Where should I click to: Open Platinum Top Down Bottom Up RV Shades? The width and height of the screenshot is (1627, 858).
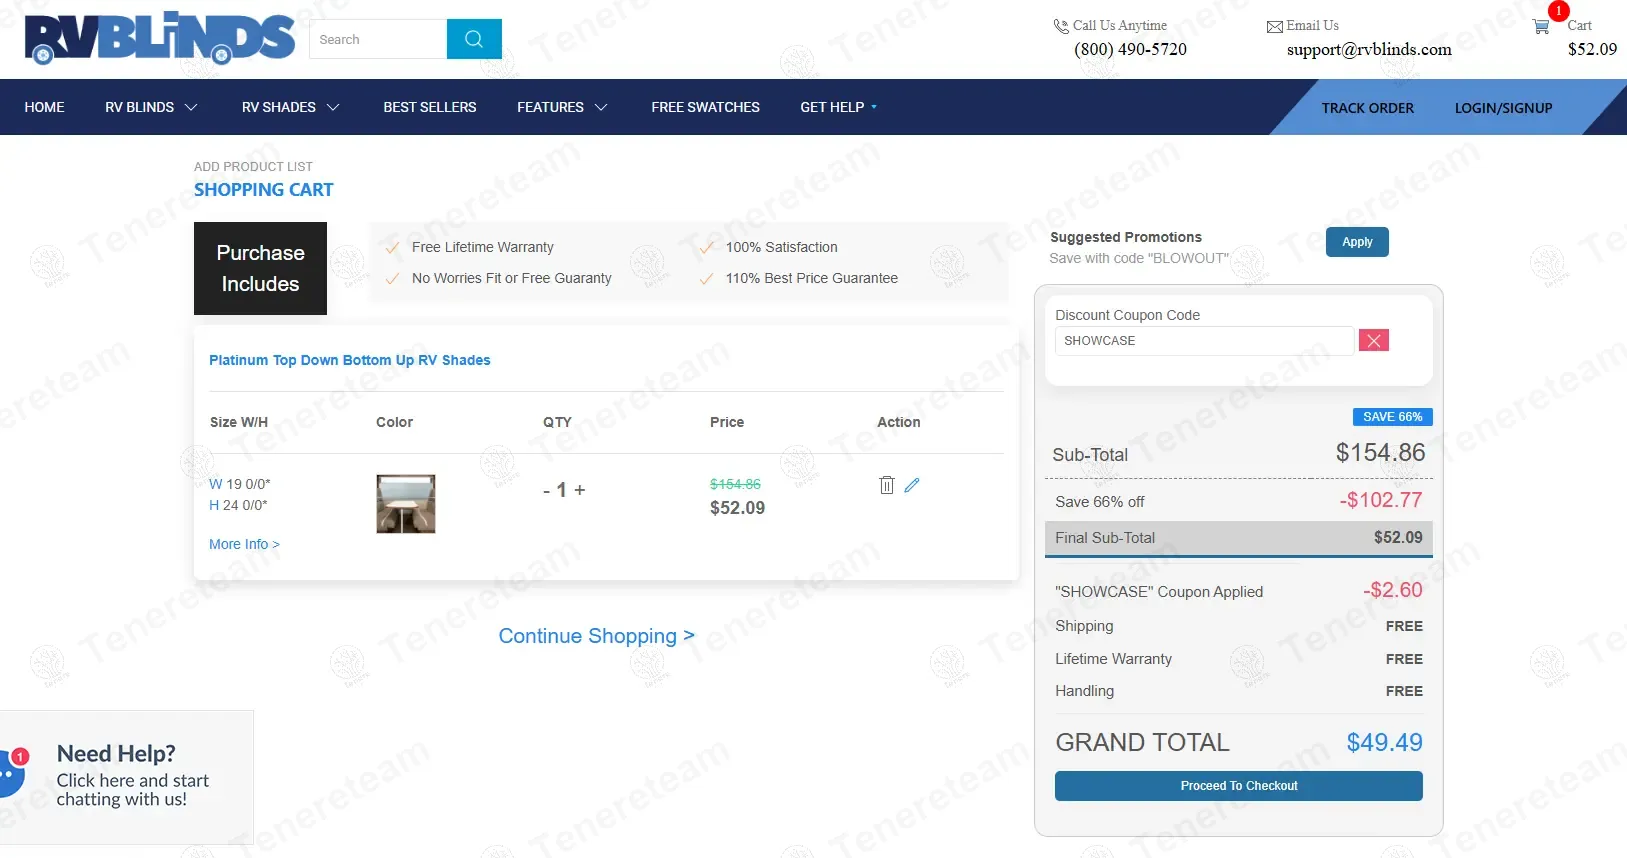coord(349,360)
